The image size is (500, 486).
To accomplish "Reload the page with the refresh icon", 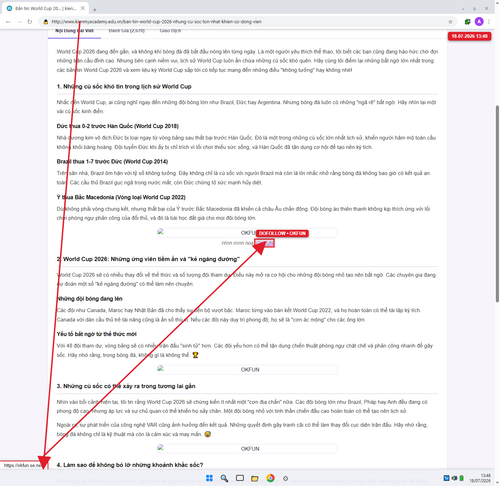I will click(x=30, y=22).
